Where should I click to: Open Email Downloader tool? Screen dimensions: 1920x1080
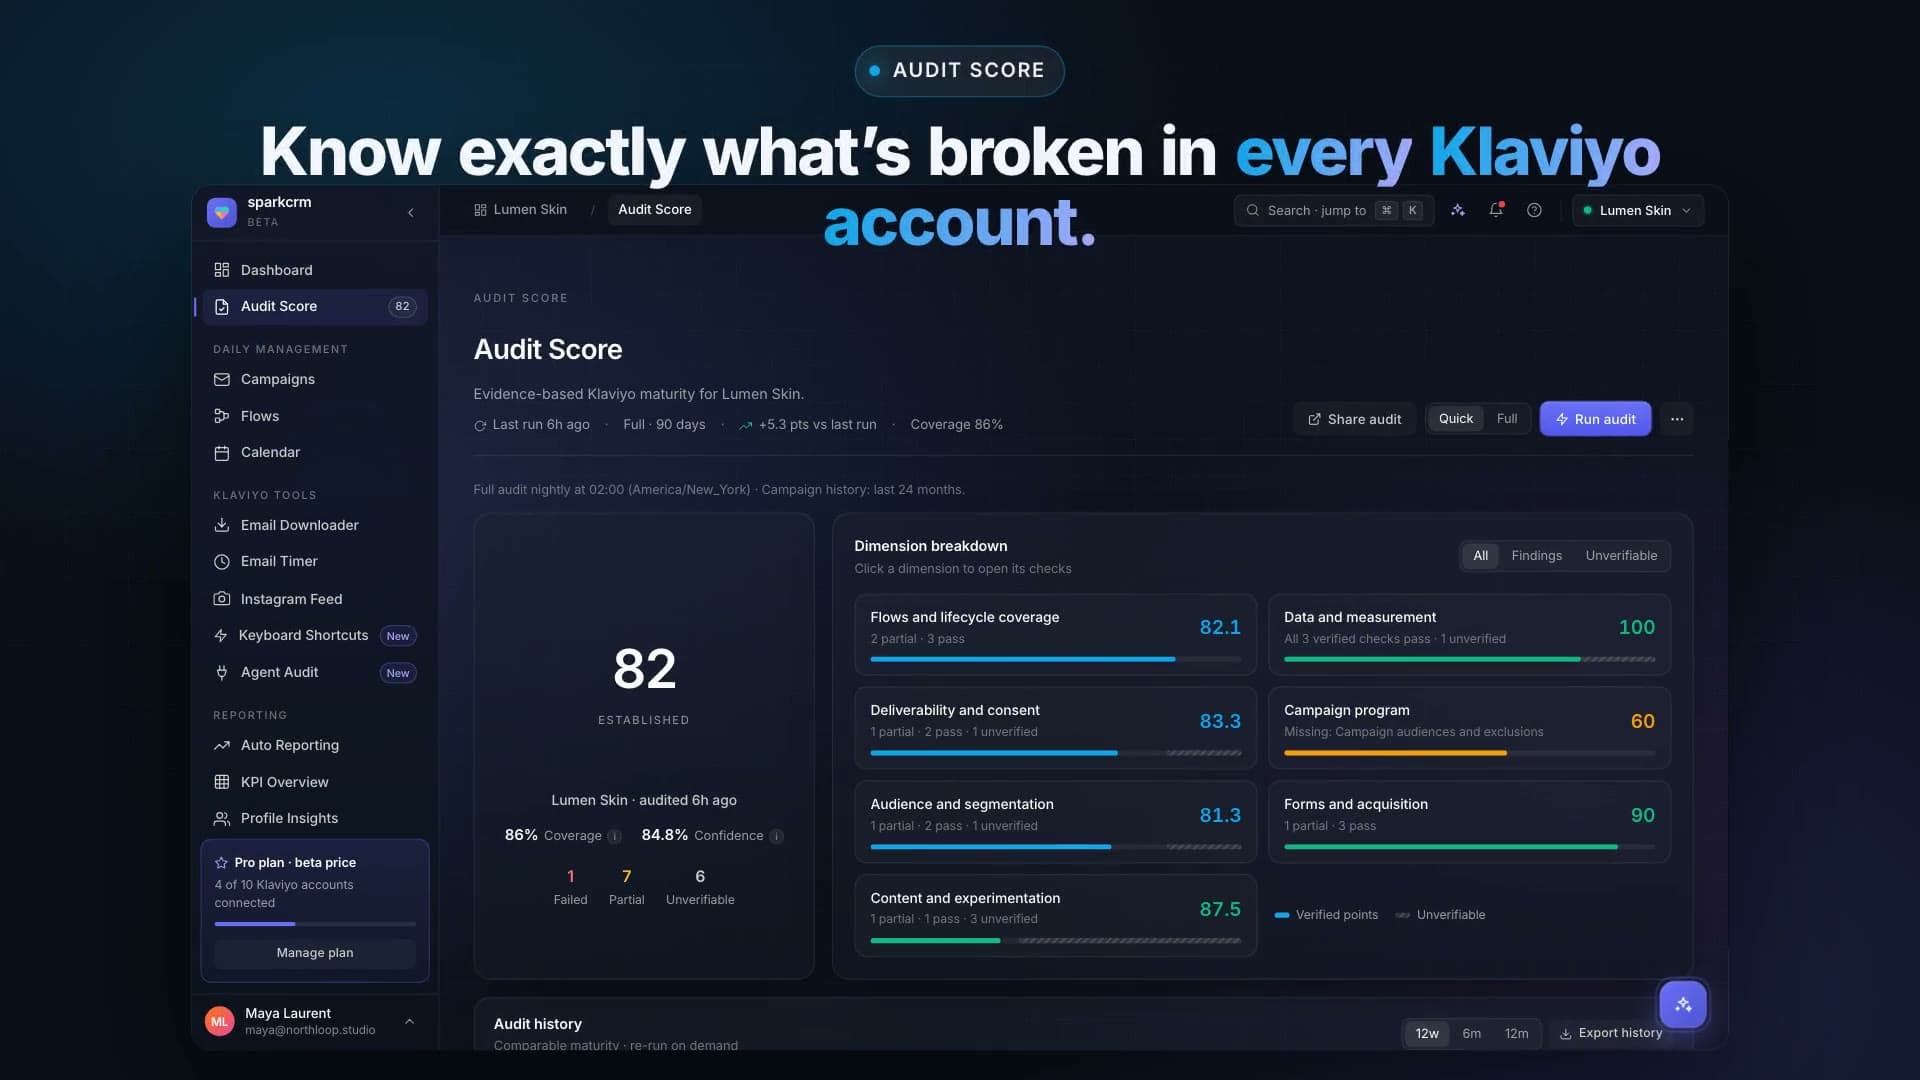tap(315, 525)
